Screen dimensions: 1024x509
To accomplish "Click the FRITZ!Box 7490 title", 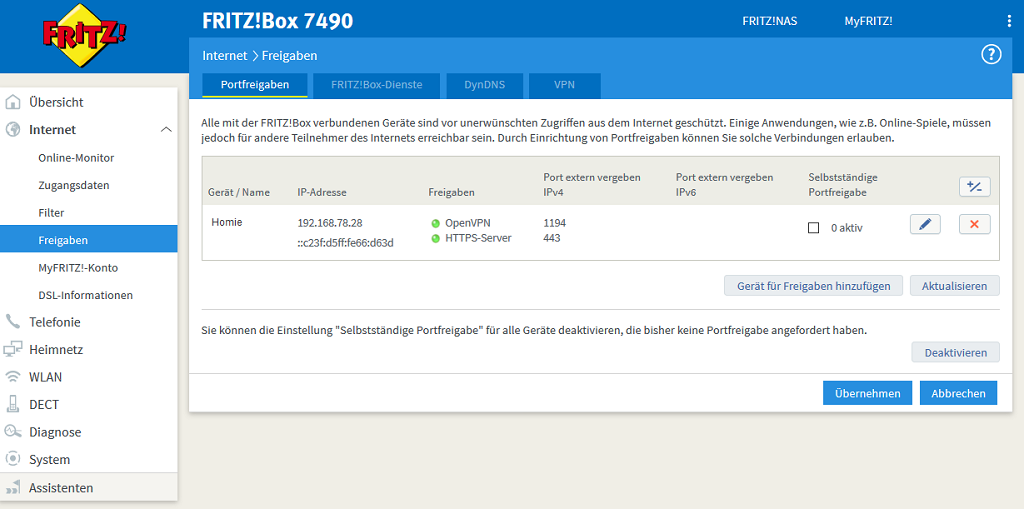I will click(278, 21).
